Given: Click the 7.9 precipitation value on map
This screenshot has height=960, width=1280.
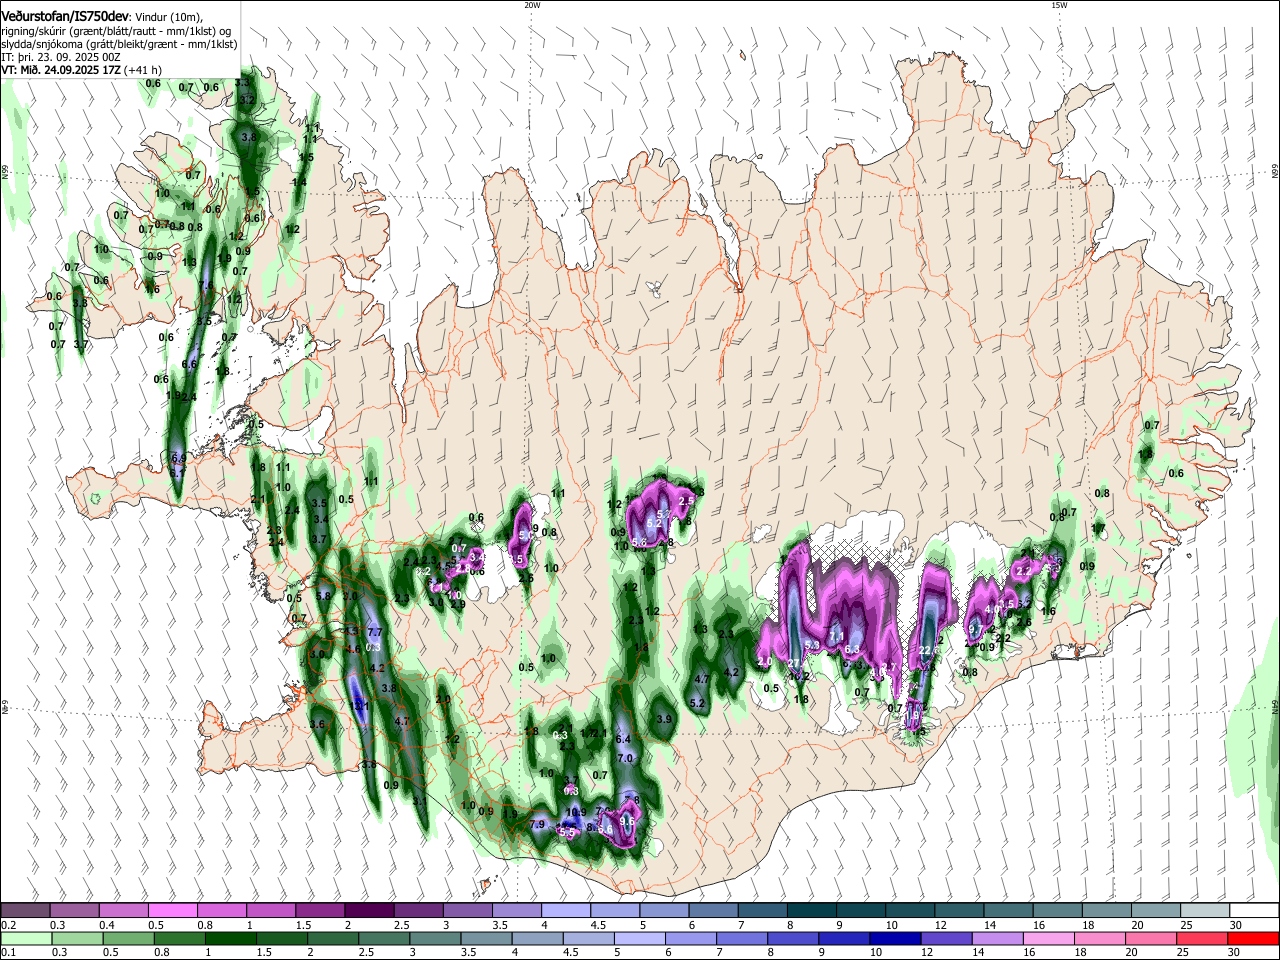Looking at the screenshot, I should [538, 825].
